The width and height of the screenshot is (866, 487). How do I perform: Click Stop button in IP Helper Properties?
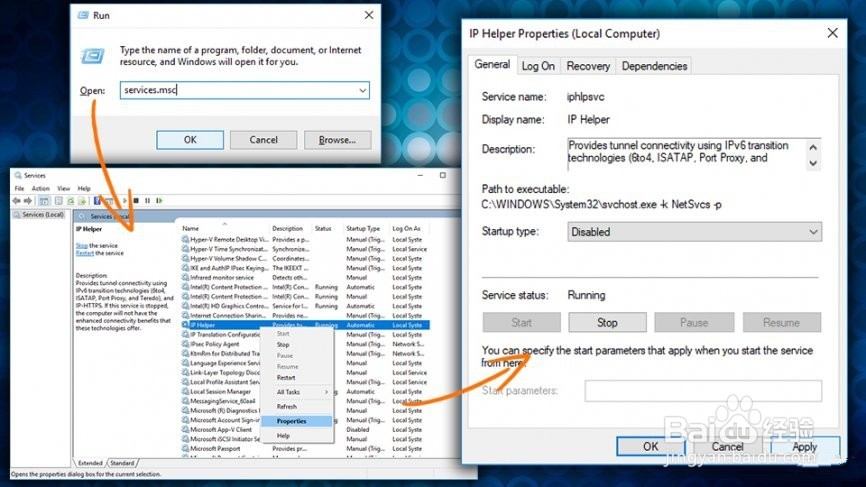(x=608, y=322)
